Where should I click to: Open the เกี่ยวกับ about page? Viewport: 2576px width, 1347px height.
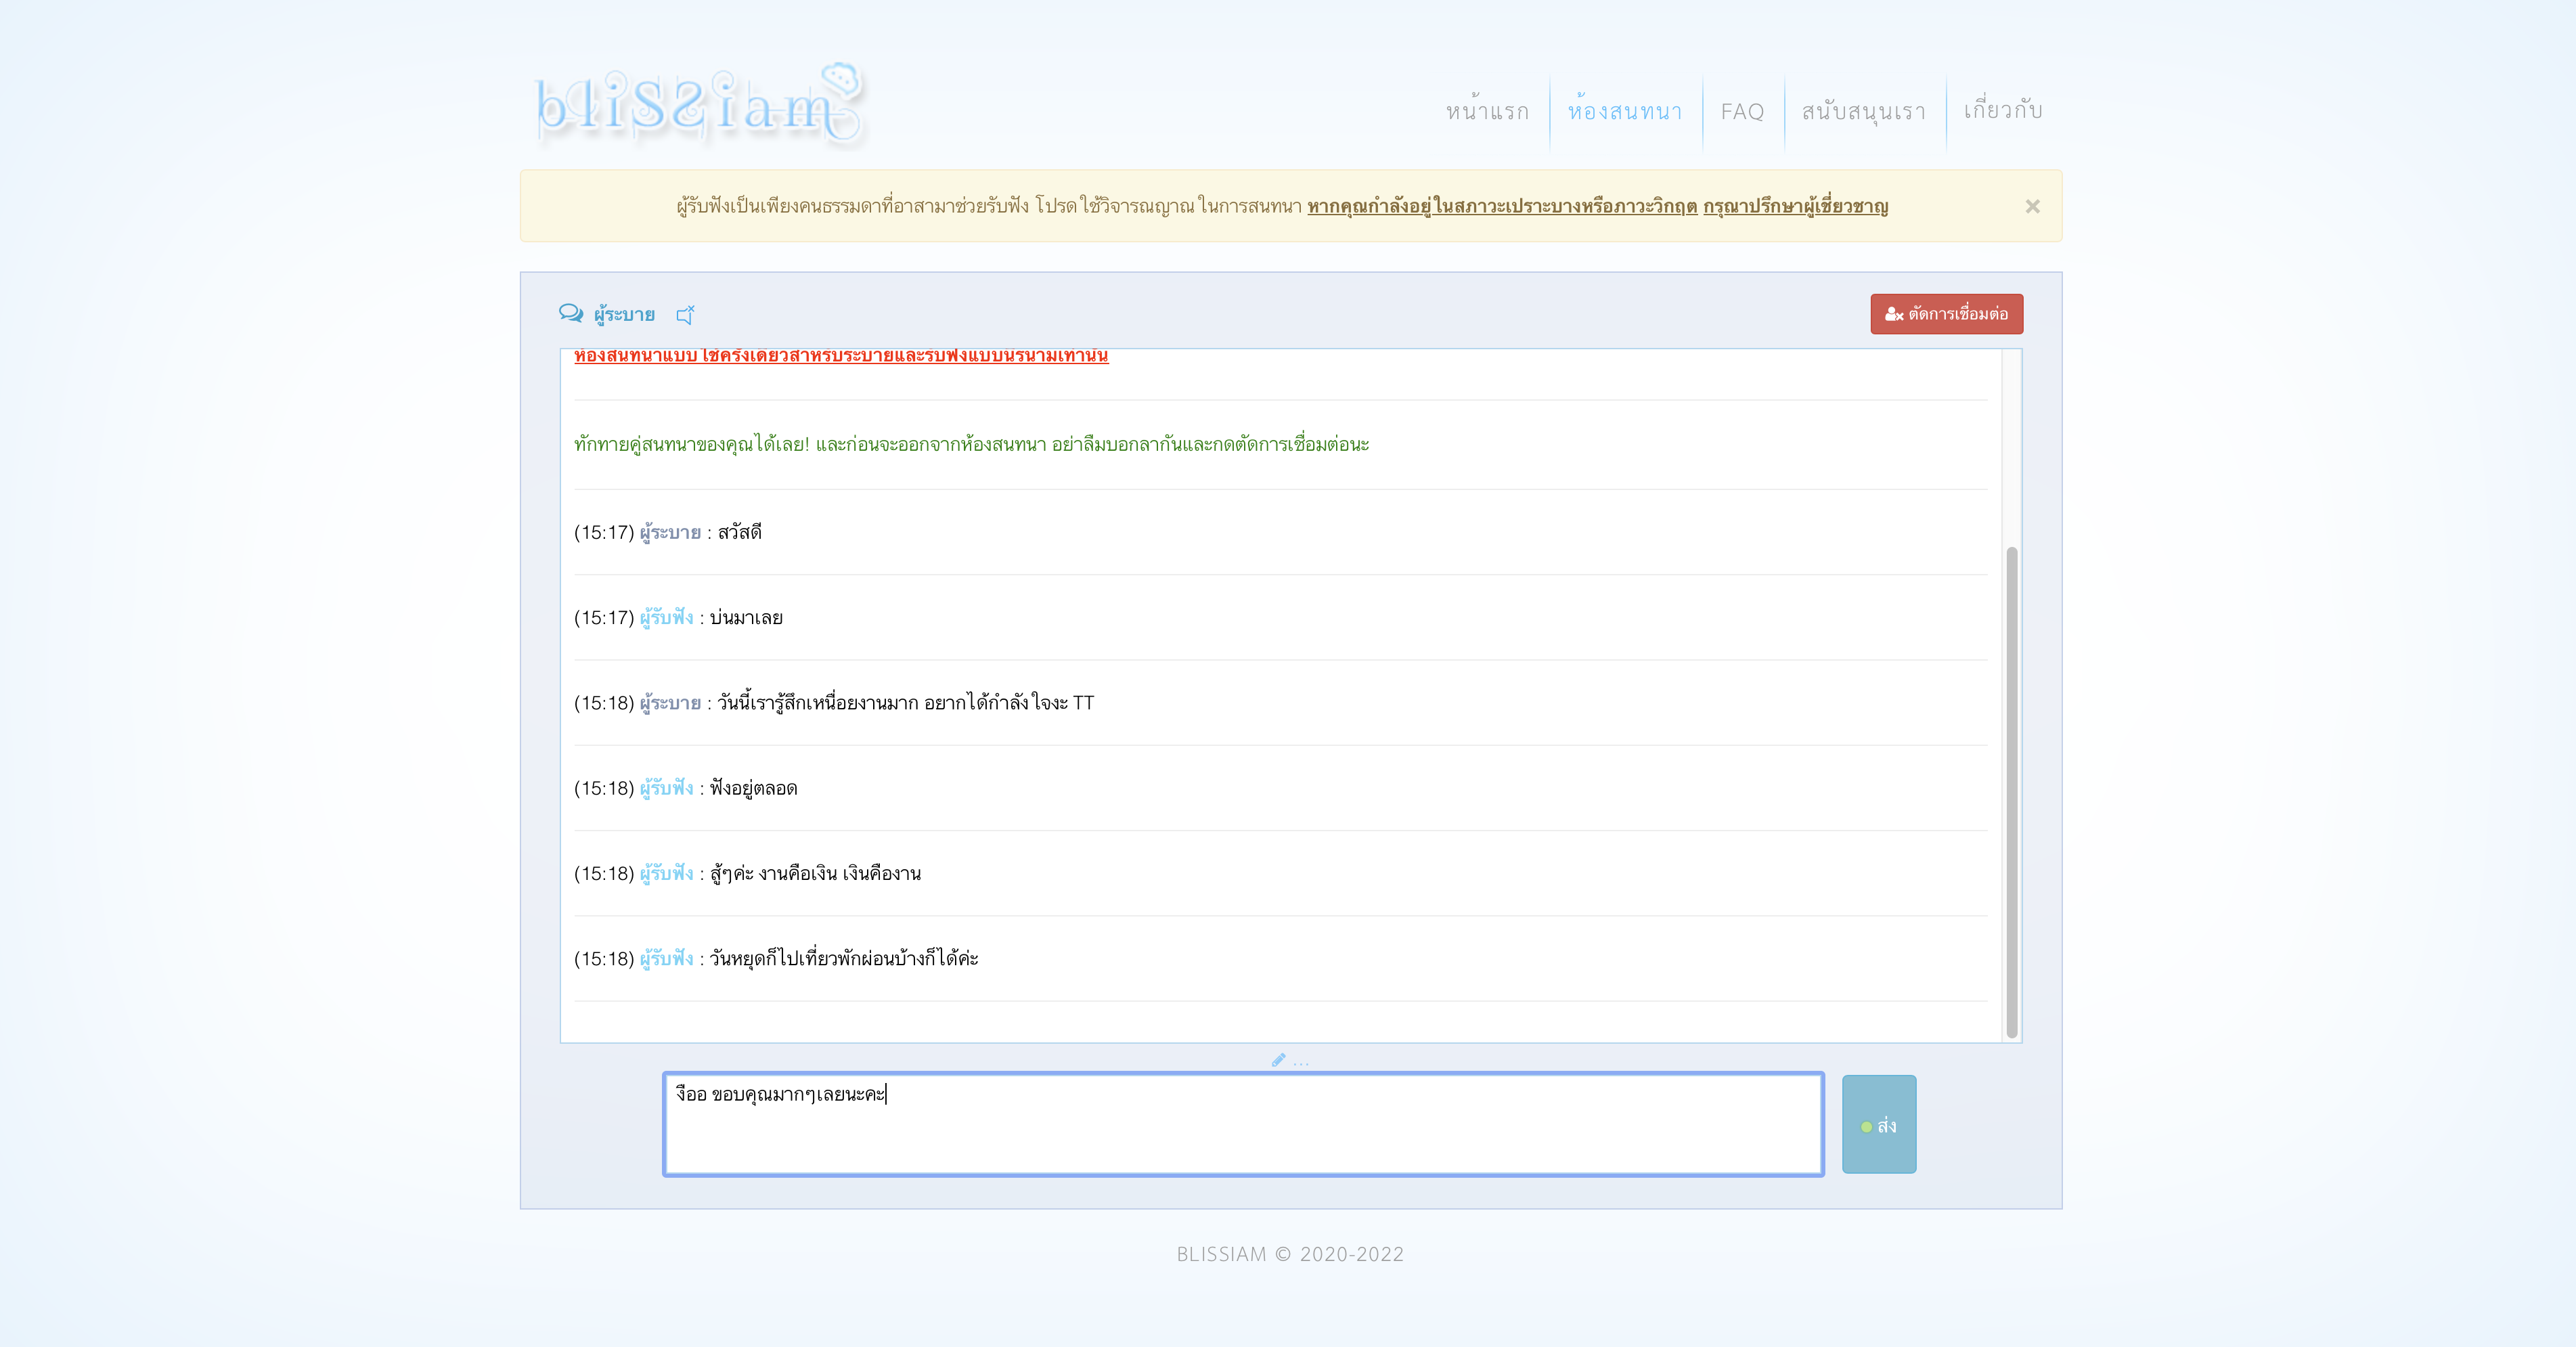coord(2003,110)
